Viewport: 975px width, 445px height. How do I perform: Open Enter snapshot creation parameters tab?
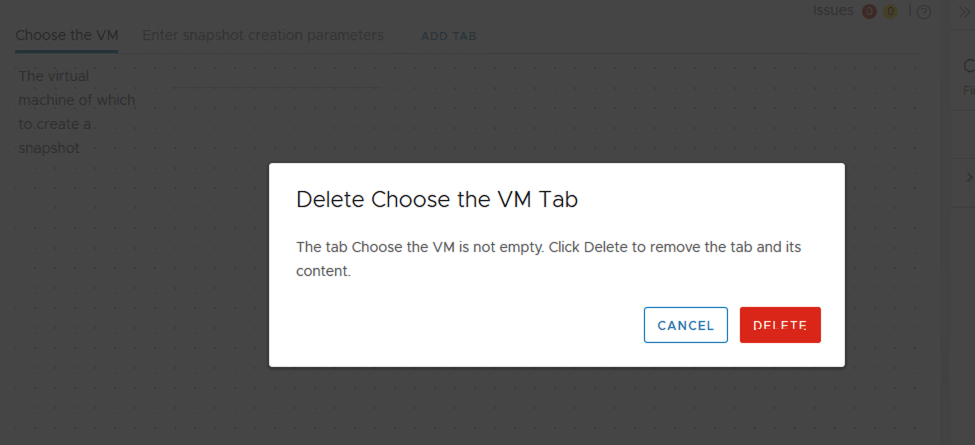263,35
